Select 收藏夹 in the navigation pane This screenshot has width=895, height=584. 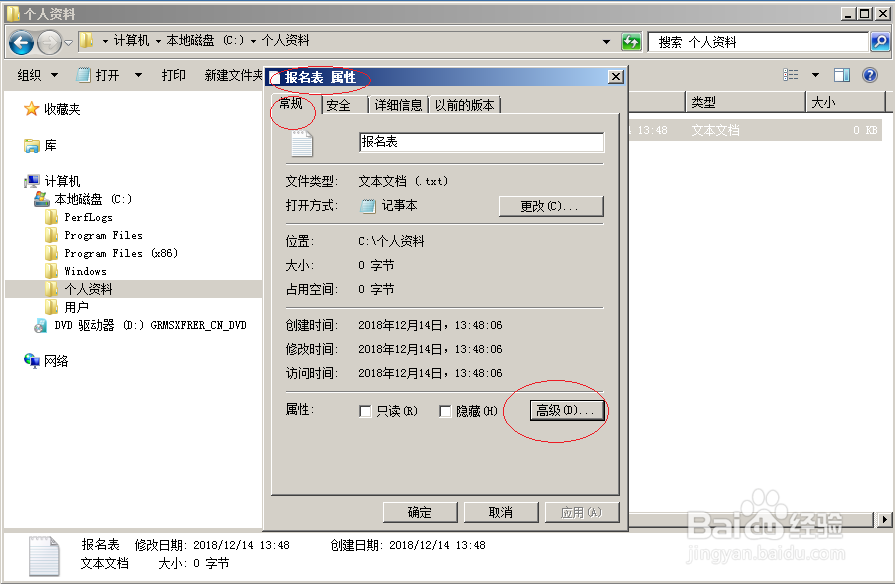pos(62,109)
